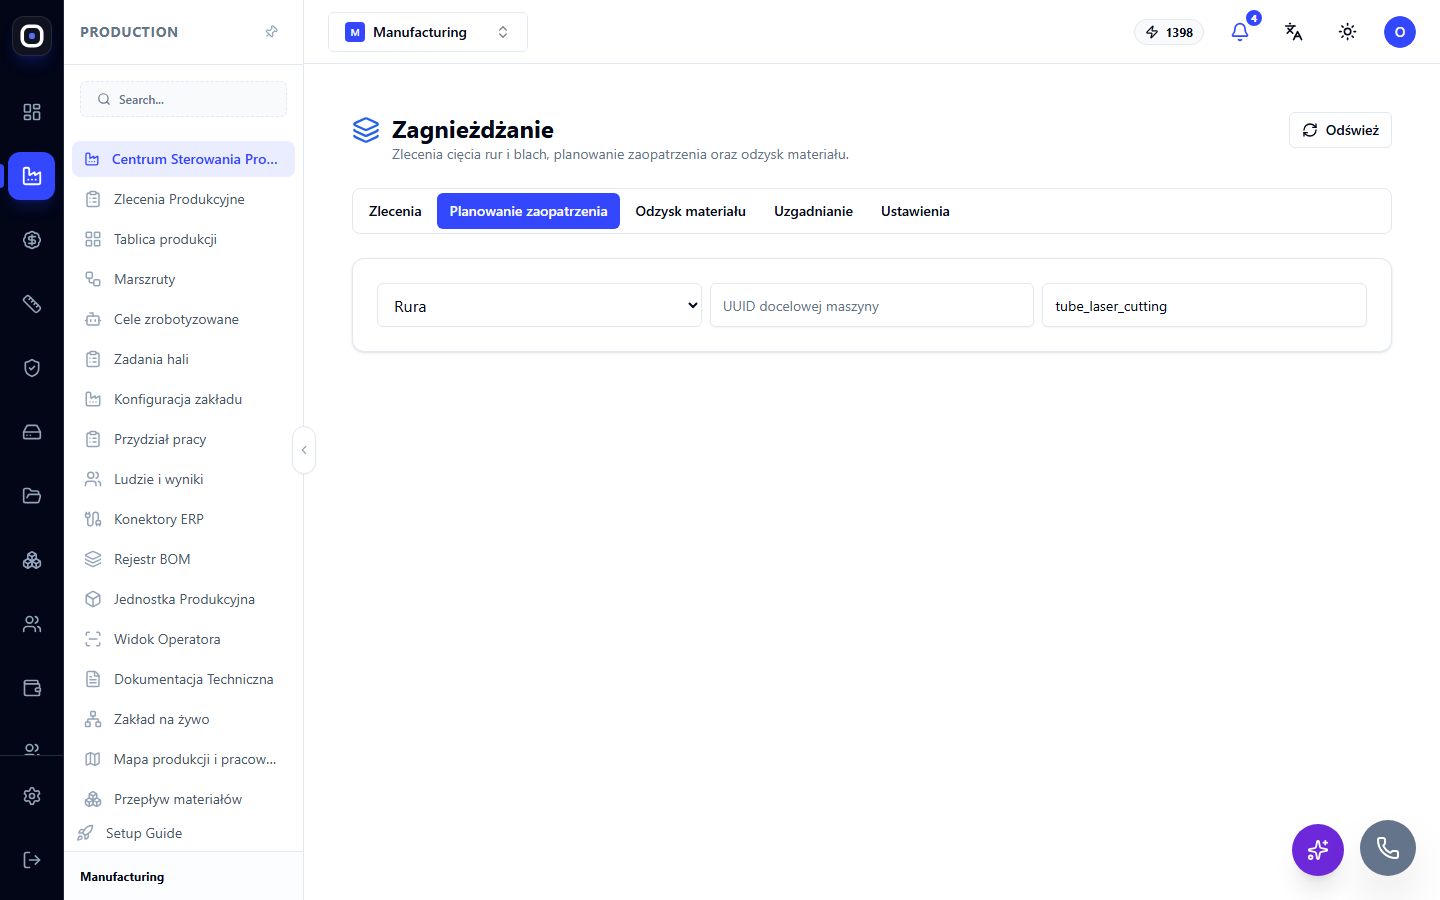1440x900 pixels.
Task: Collapse the sidebar with the chevron handle
Action: click(304, 450)
